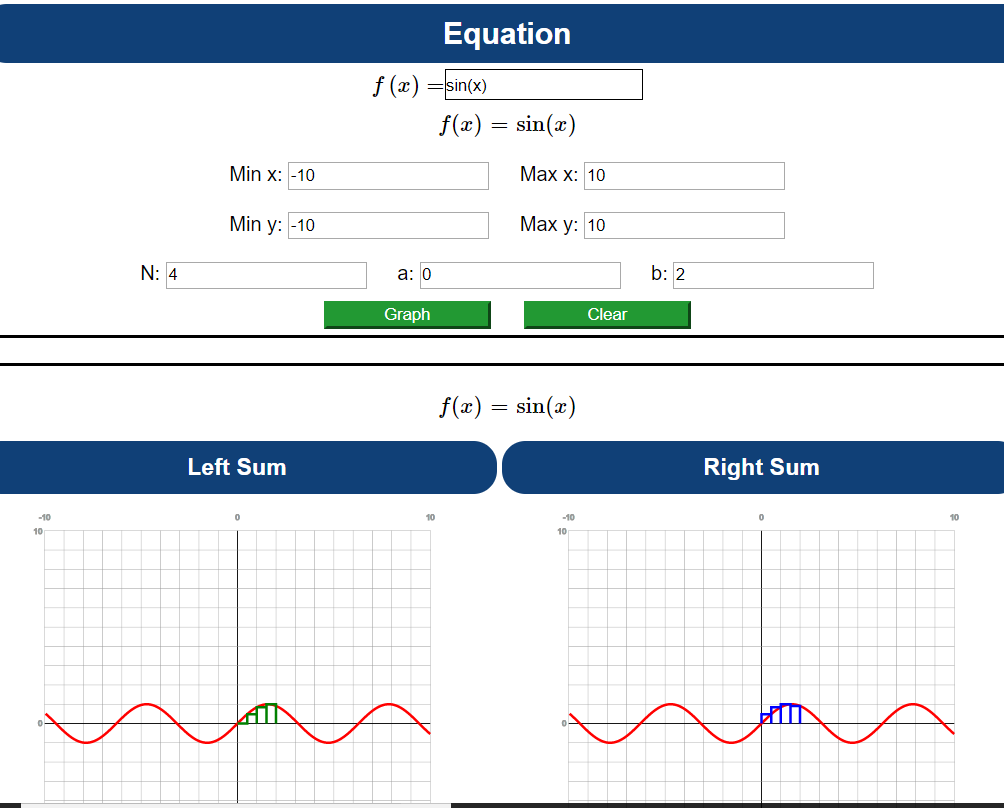
Task: Select the Max x input field
Action: 684,175
